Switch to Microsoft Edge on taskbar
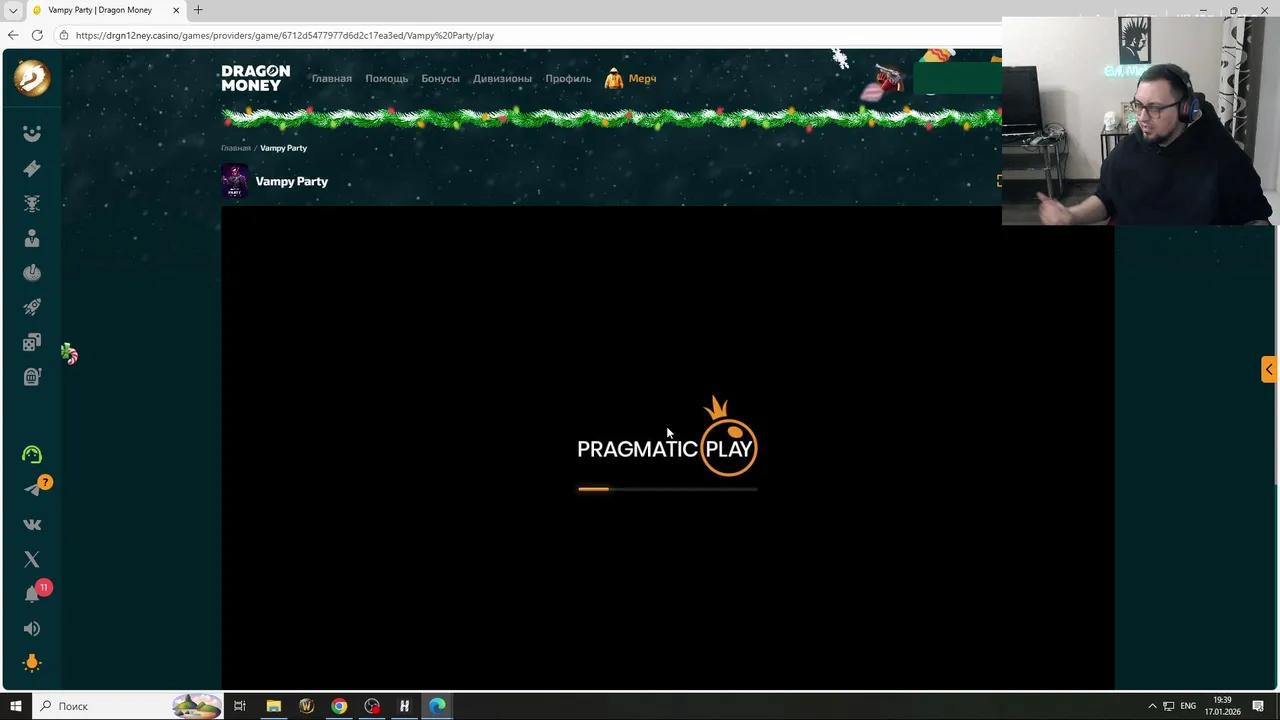The height and width of the screenshot is (720, 1280). (x=437, y=706)
